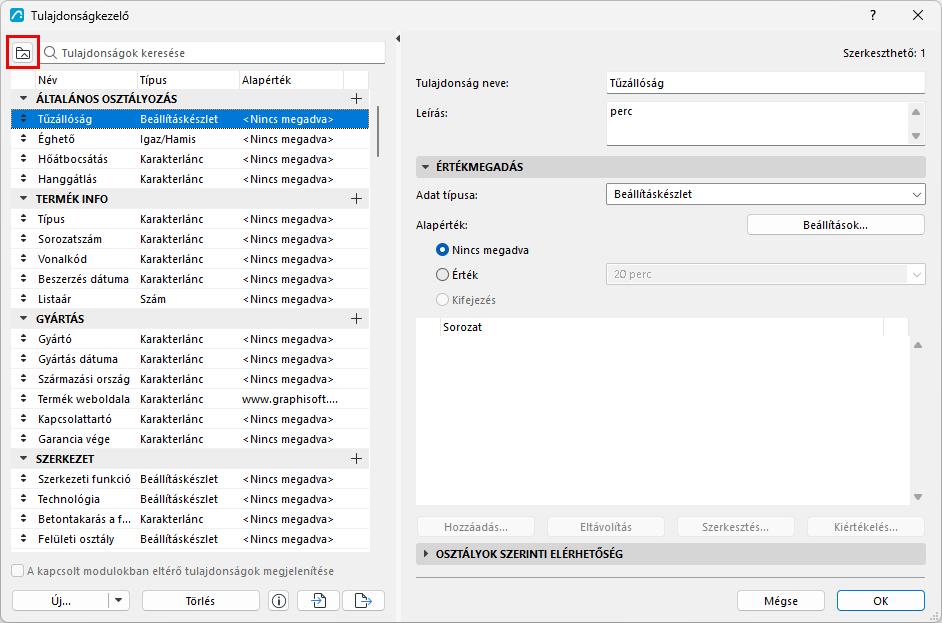
Task: Click the Törlés button
Action: [x=201, y=601]
